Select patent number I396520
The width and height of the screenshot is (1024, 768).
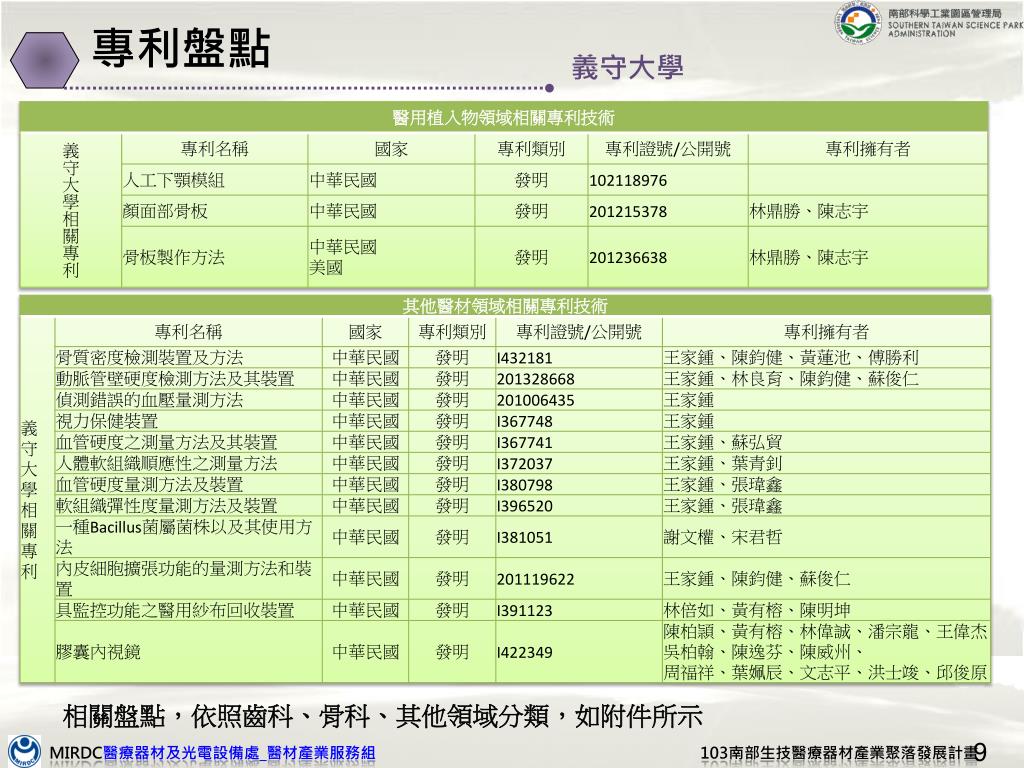524,505
